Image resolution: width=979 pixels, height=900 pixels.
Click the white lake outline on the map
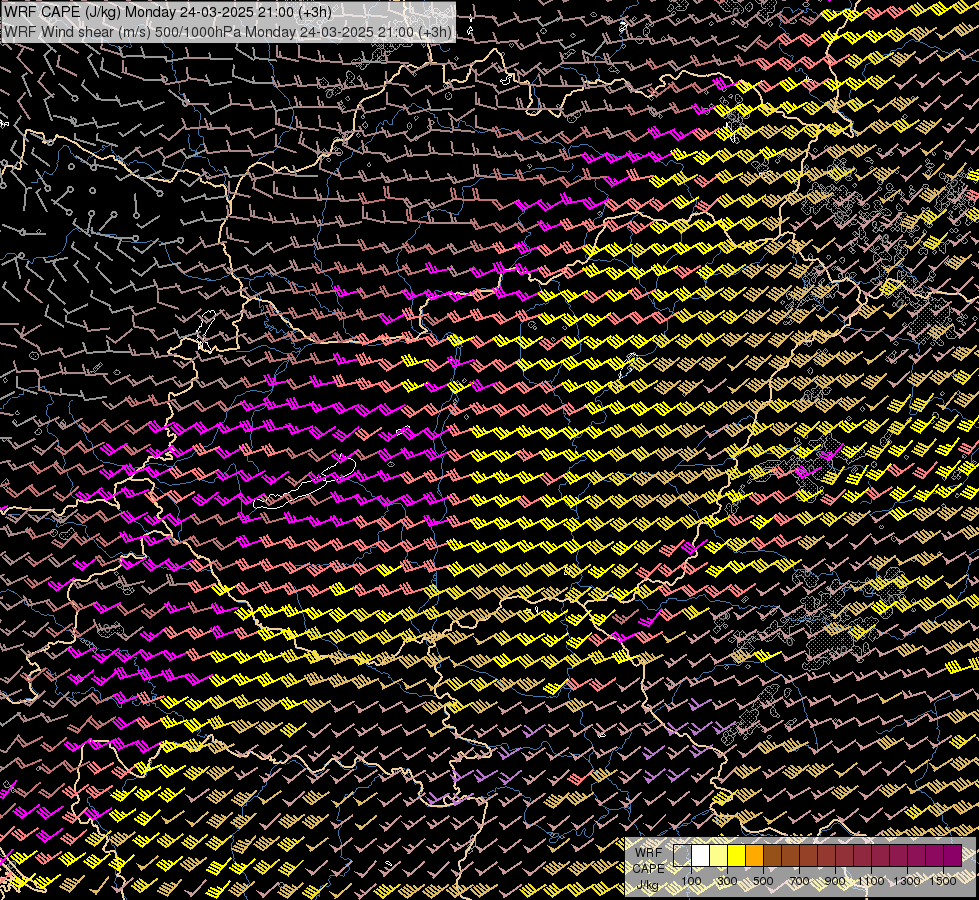click(x=305, y=483)
